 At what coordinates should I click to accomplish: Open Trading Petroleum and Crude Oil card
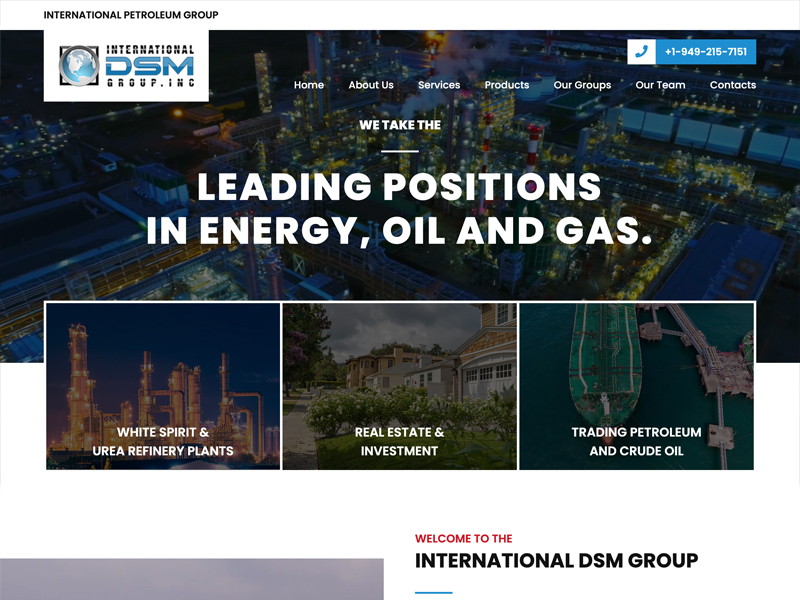[x=637, y=387]
